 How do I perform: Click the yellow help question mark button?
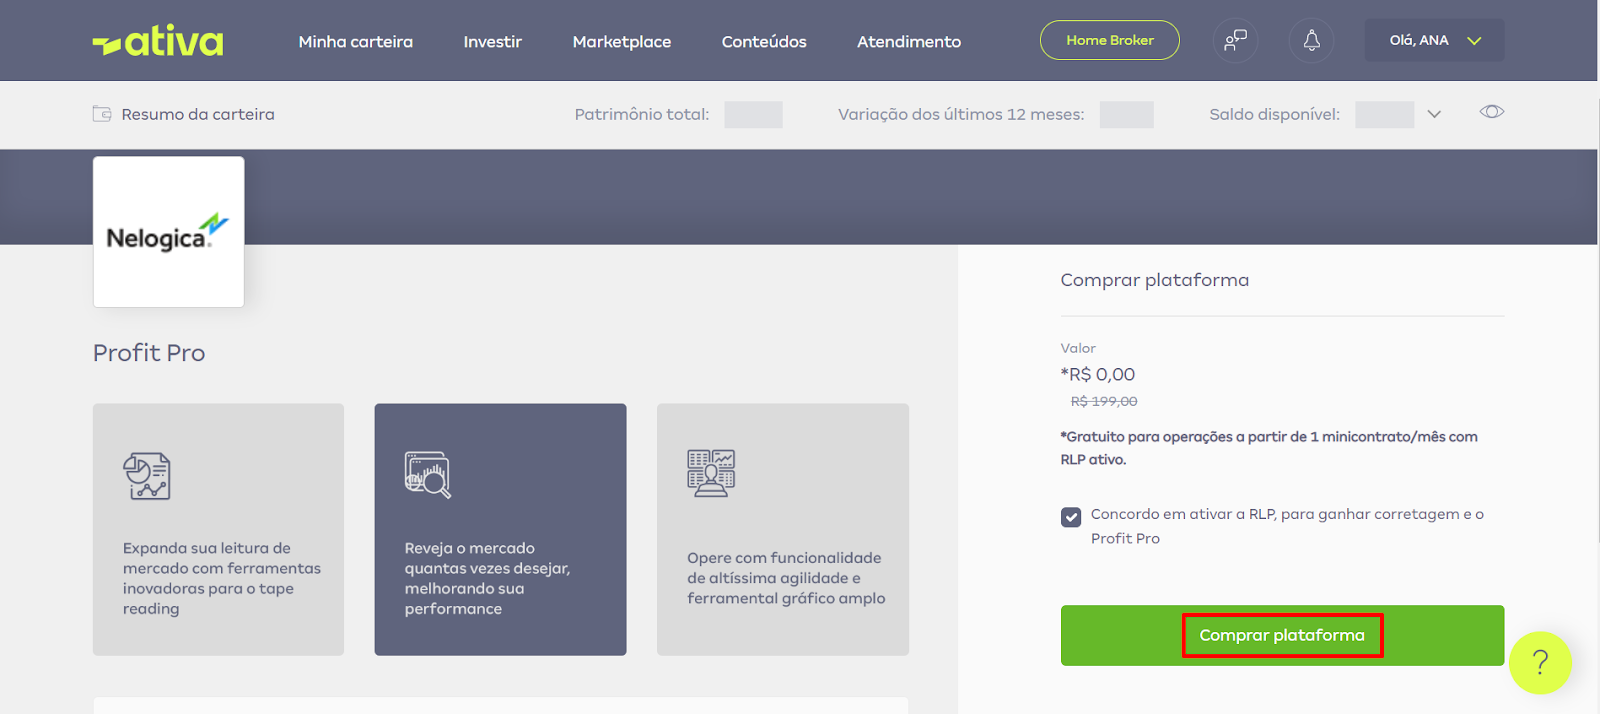tap(1540, 662)
